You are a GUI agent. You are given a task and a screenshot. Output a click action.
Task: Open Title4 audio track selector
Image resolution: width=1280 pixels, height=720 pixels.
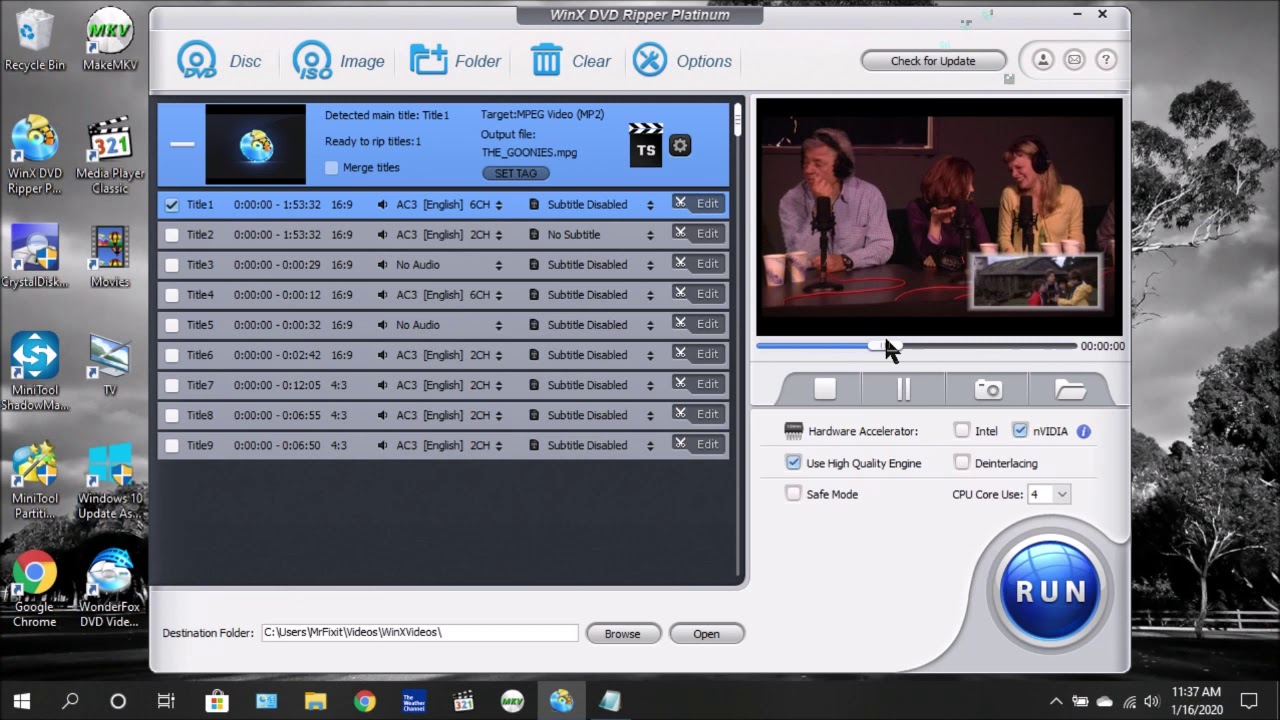coord(499,295)
